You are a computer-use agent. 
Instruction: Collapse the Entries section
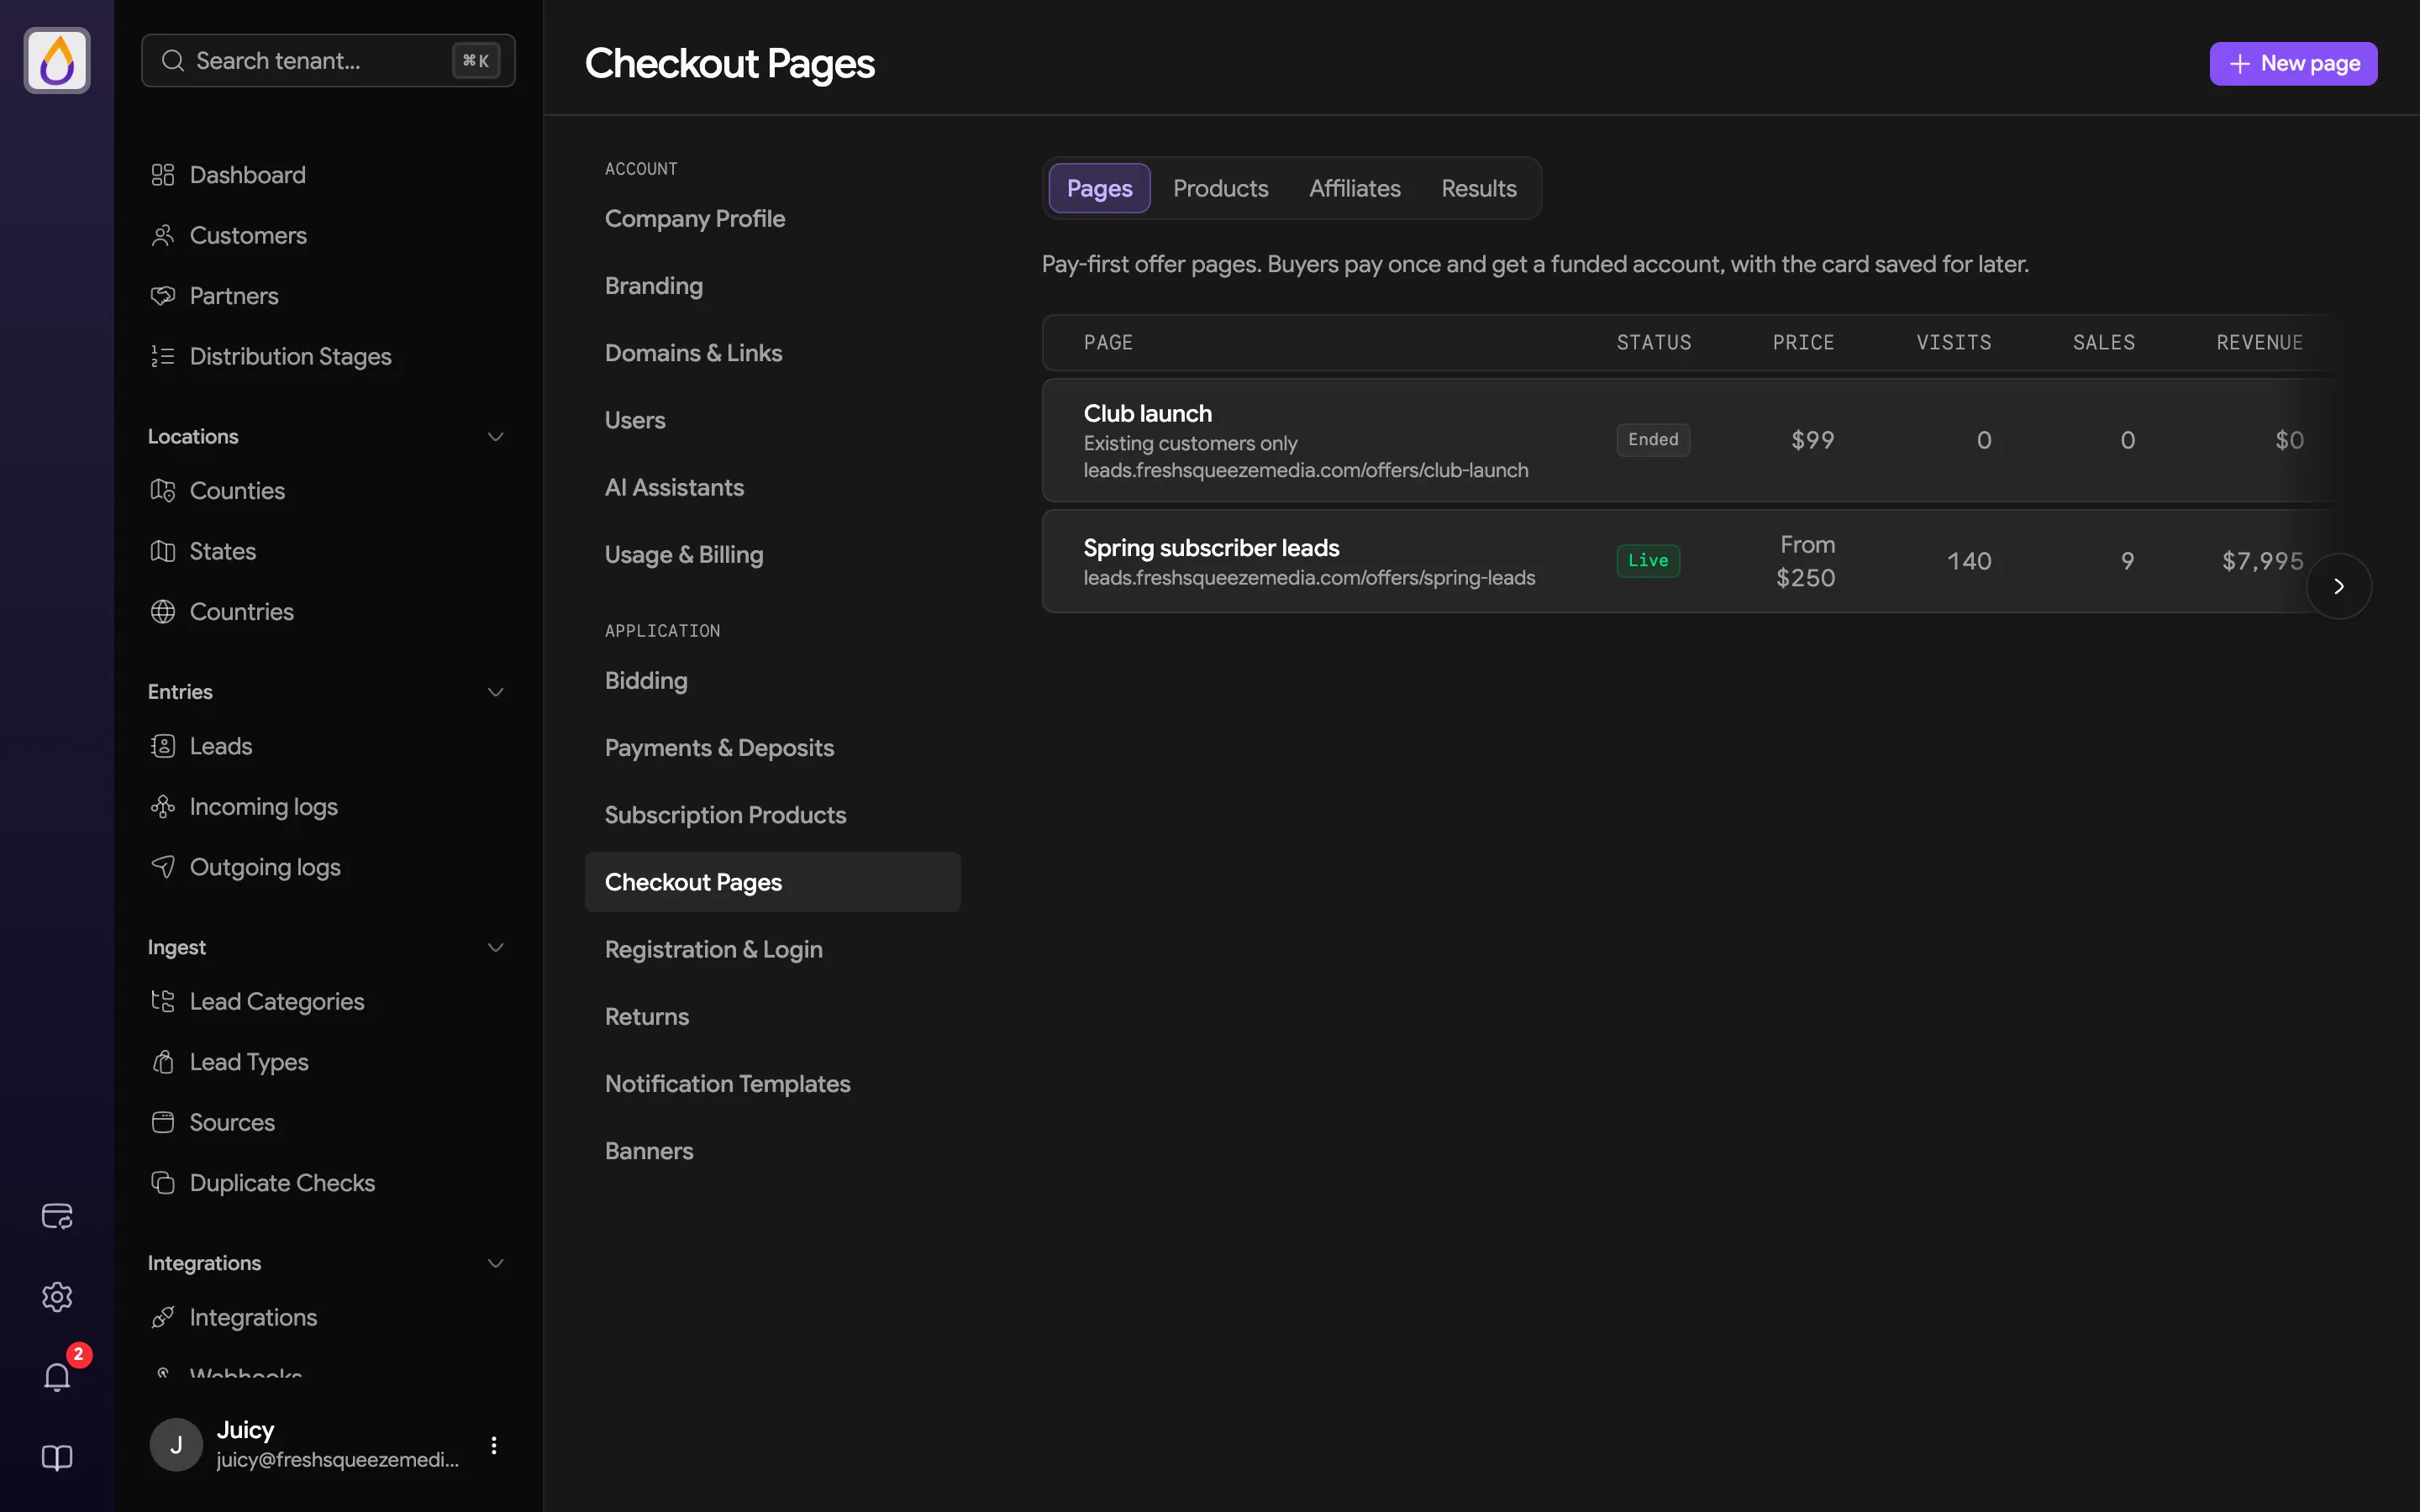point(495,692)
